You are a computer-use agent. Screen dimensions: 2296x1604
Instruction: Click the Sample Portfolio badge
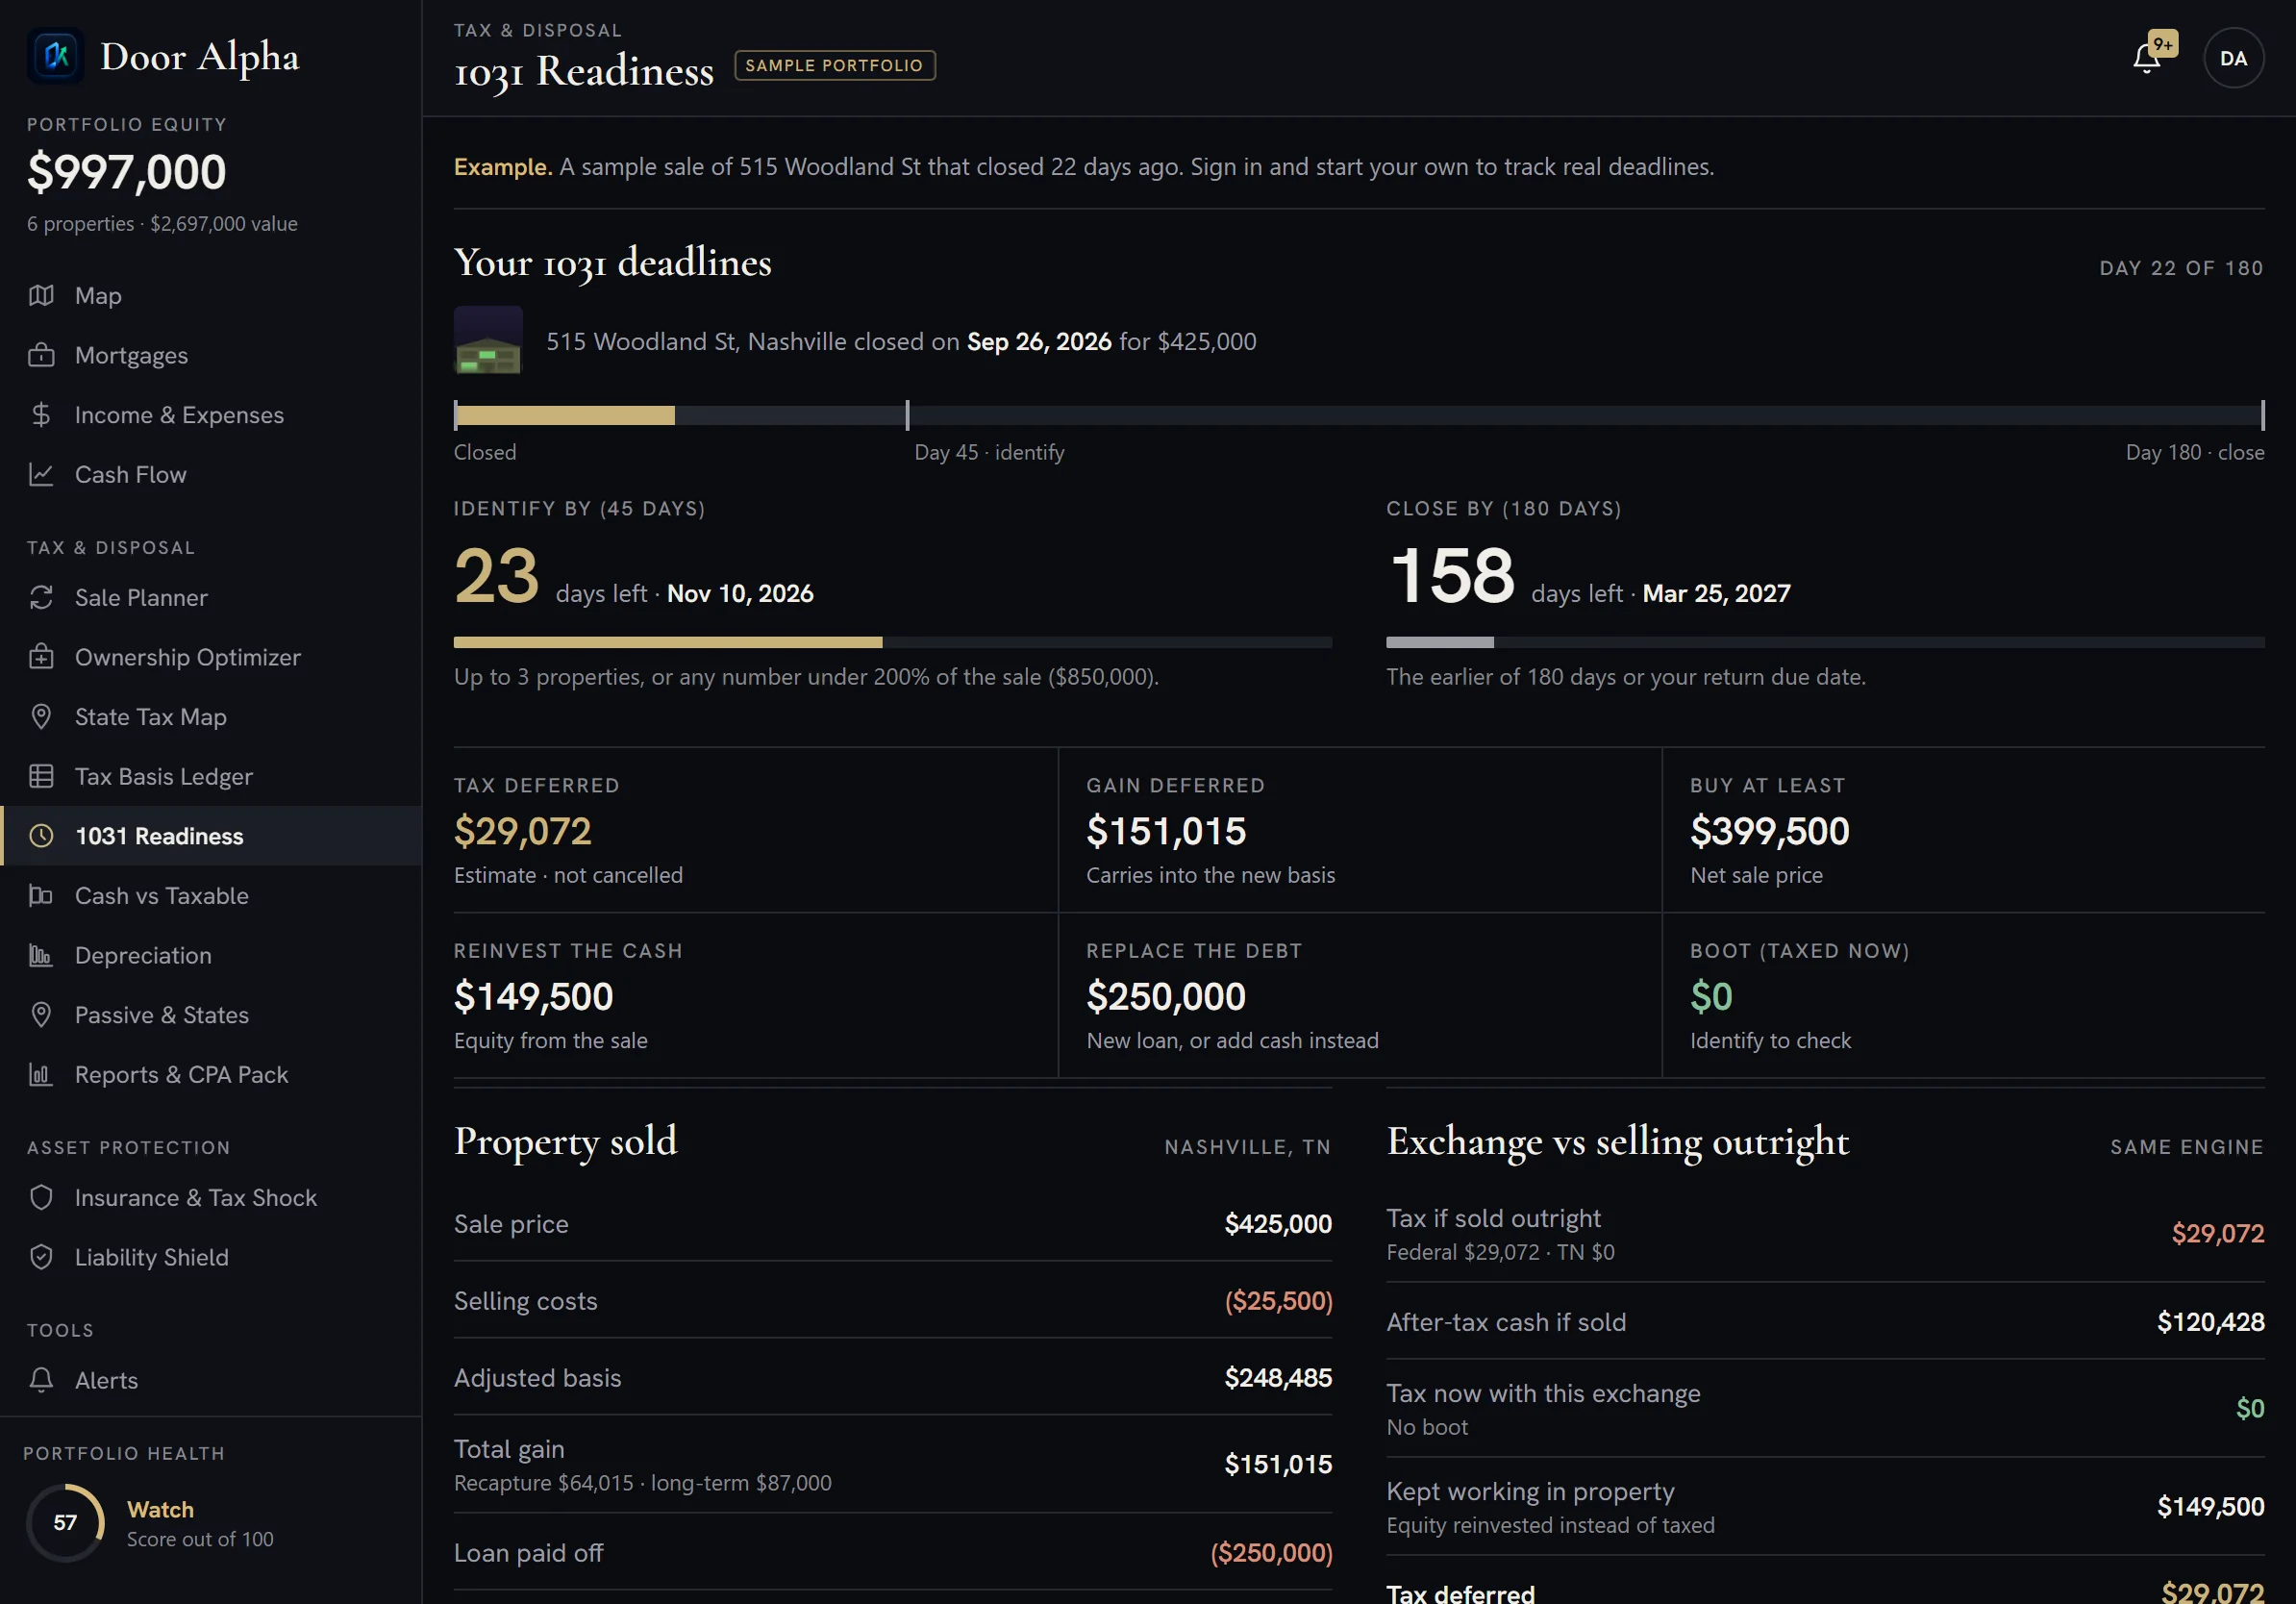tap(835, 66)
